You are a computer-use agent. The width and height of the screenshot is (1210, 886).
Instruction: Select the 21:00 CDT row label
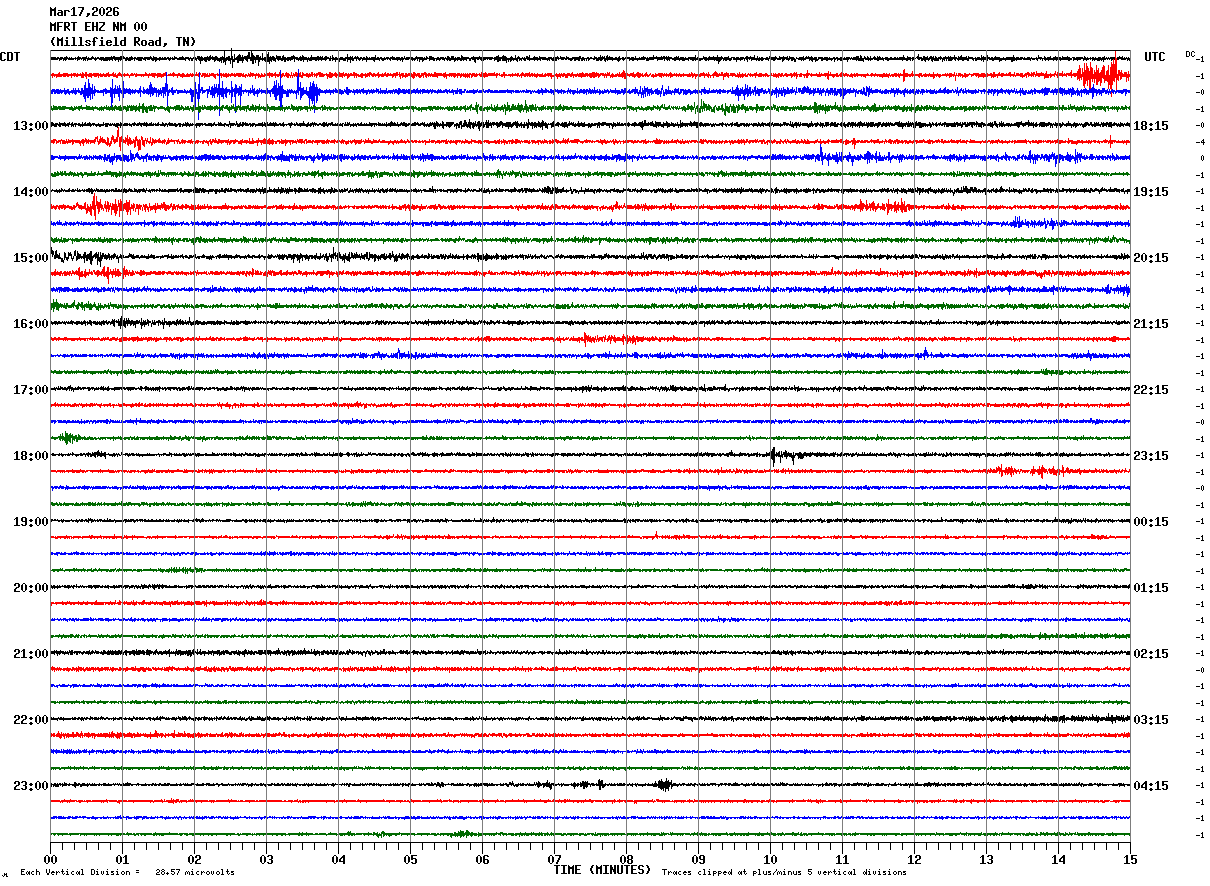30,654
